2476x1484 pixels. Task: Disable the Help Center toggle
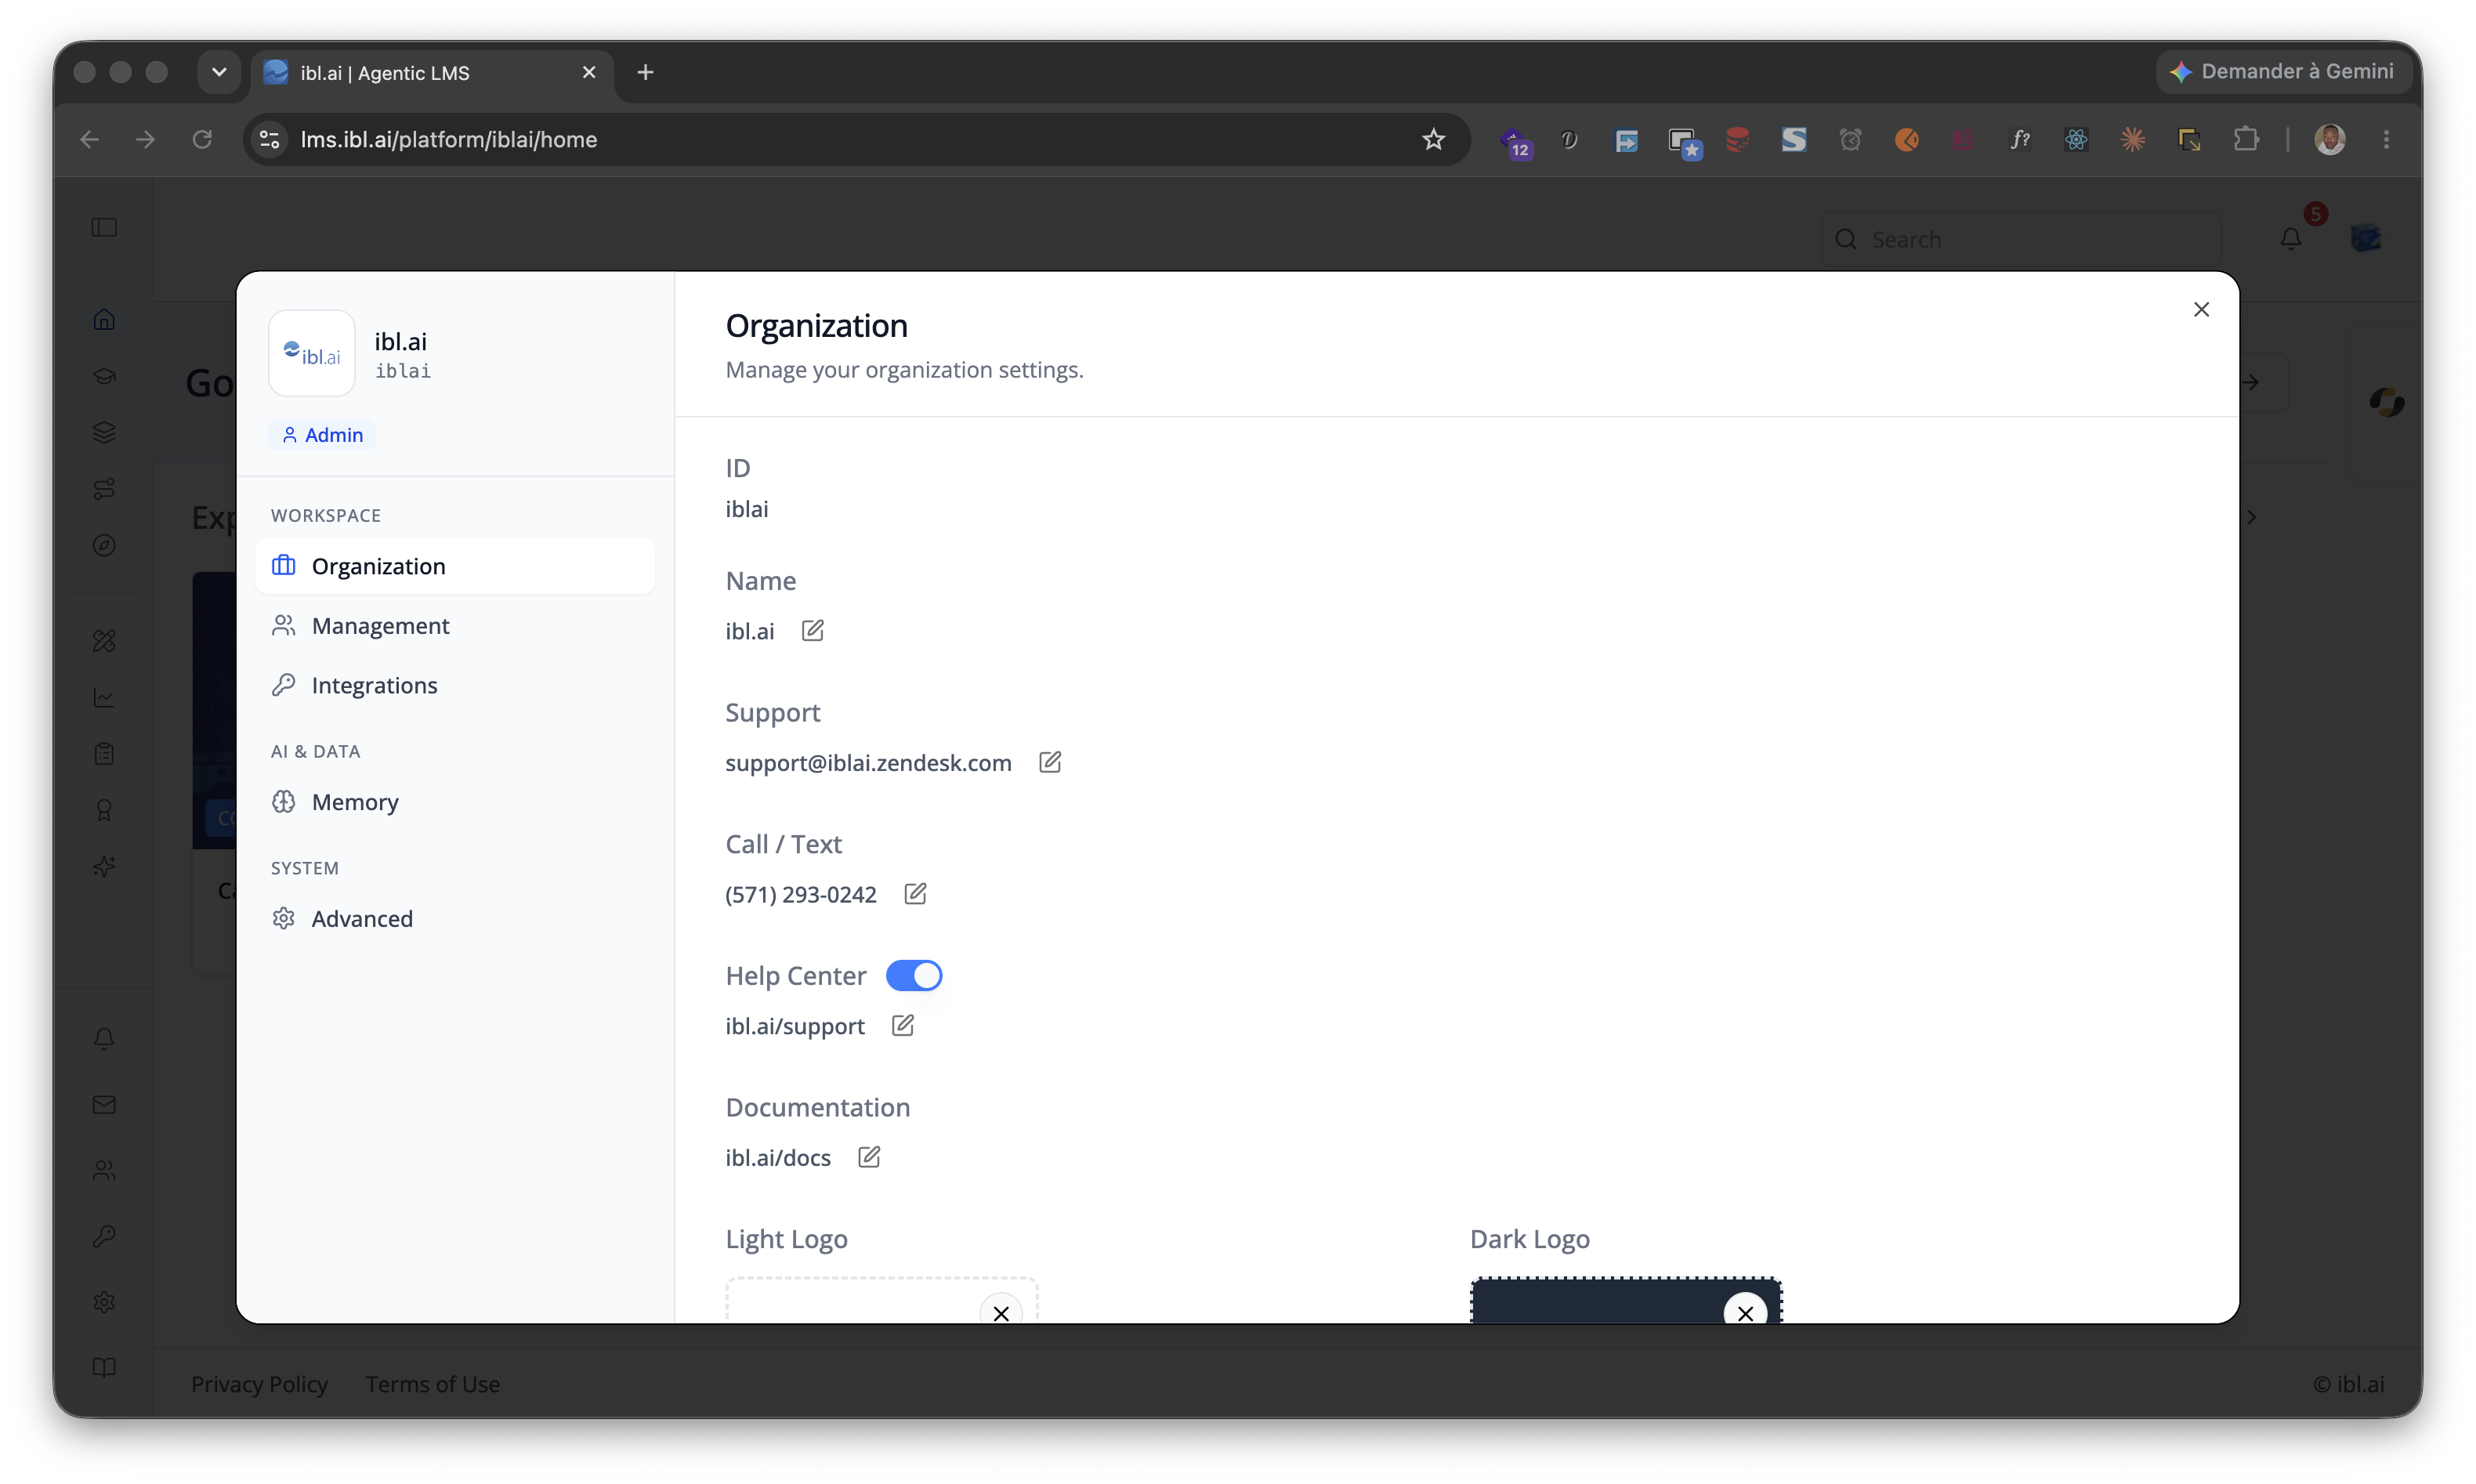coord(914,976)
